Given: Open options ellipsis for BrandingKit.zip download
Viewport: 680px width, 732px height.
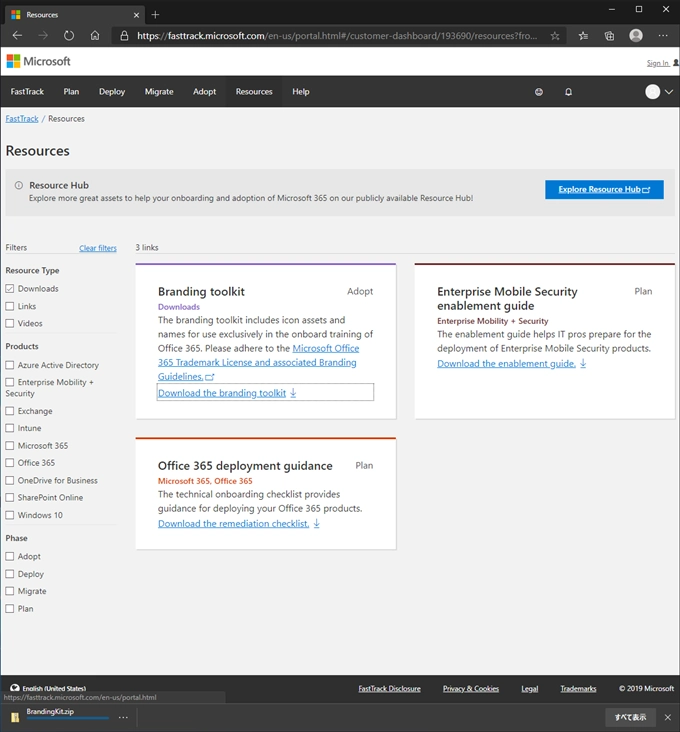Looking at the screenshot, I should [x=123, y=717].
